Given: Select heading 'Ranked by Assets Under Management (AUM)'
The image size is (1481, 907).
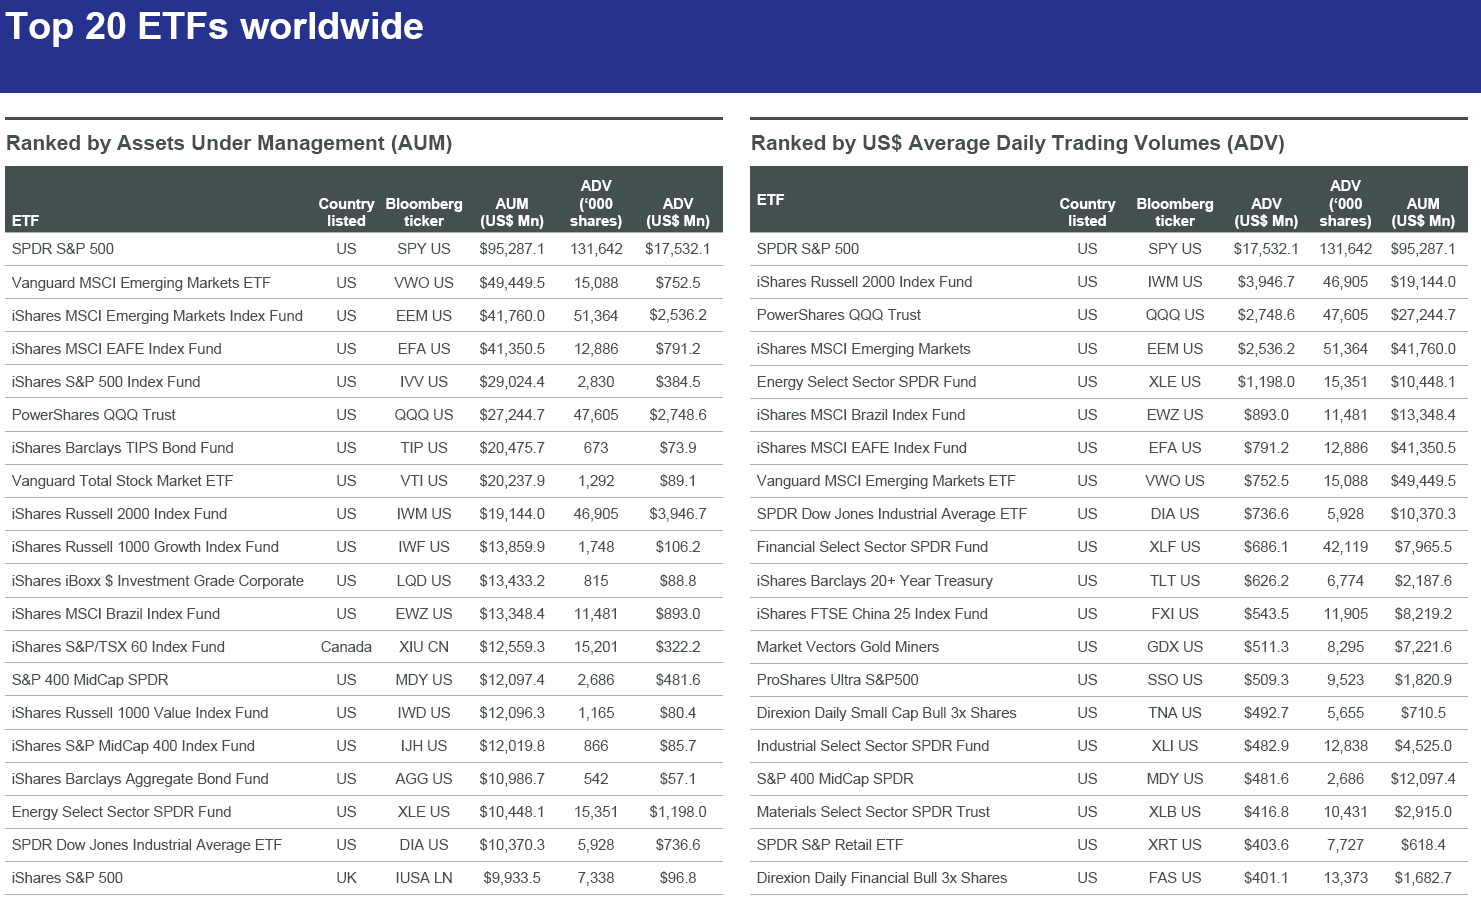Looking at the screenshot, I should [229, 143].
